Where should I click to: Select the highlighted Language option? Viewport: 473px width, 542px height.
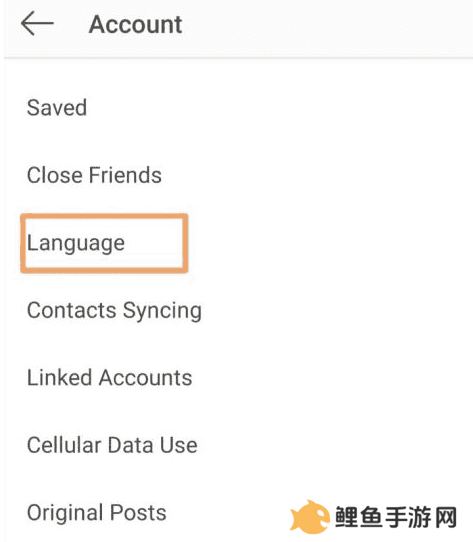76,243
